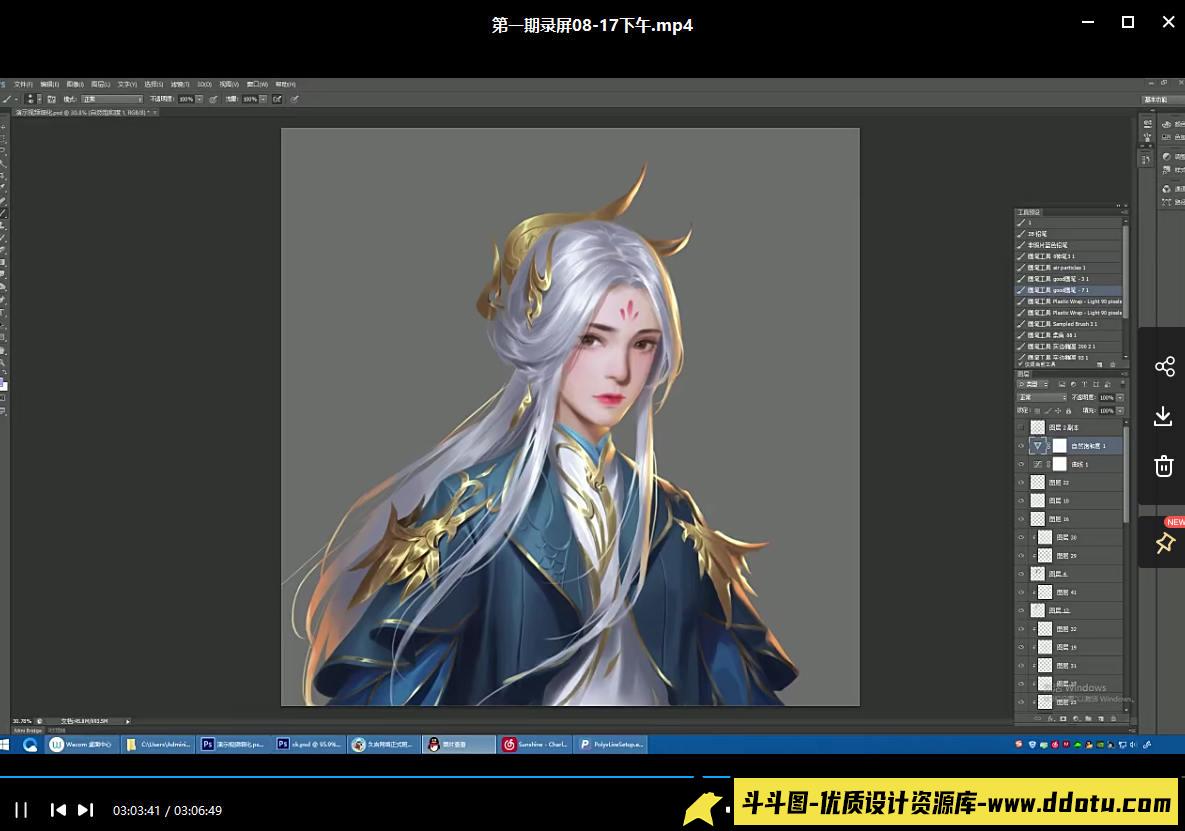Delete tool preset trash icon
The width and height of the screenshot is (1185, 831).
click(x=1112, y=364)
